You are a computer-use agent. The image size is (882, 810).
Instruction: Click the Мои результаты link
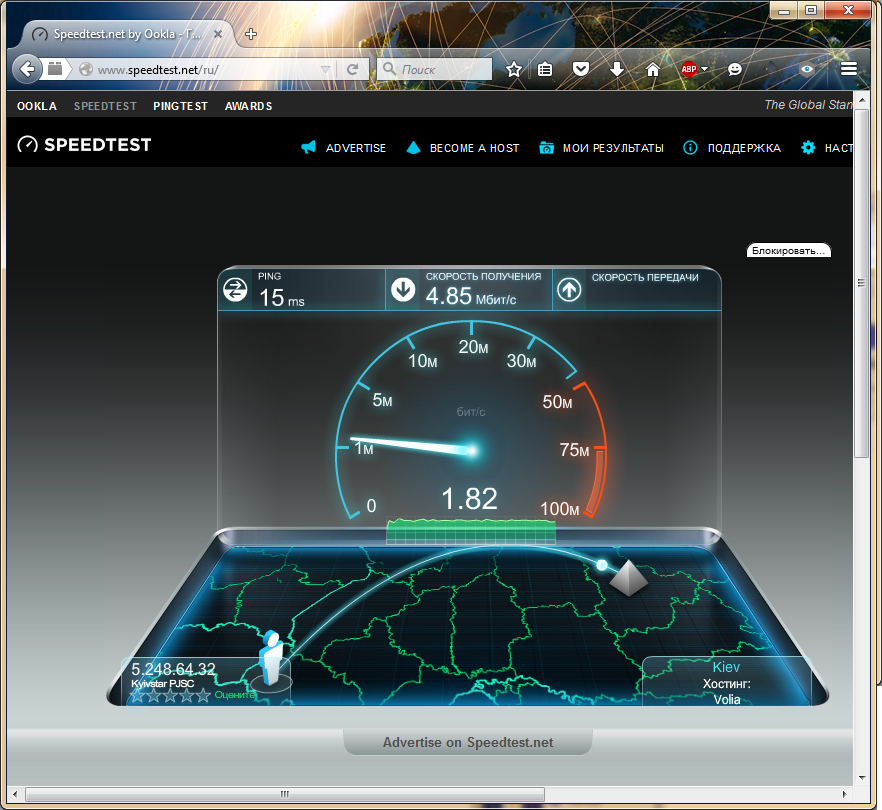click(612, 148)
